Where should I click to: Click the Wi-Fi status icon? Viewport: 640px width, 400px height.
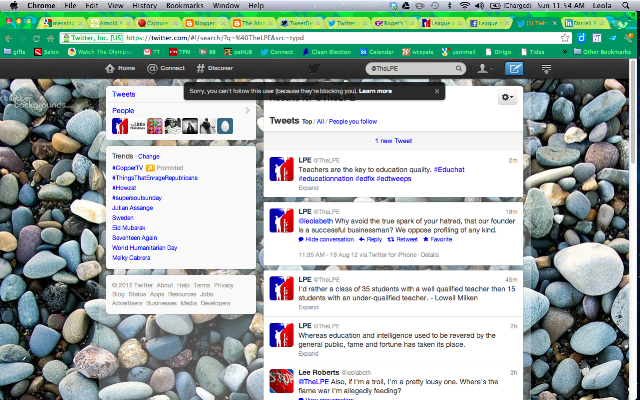click(464, 6)
